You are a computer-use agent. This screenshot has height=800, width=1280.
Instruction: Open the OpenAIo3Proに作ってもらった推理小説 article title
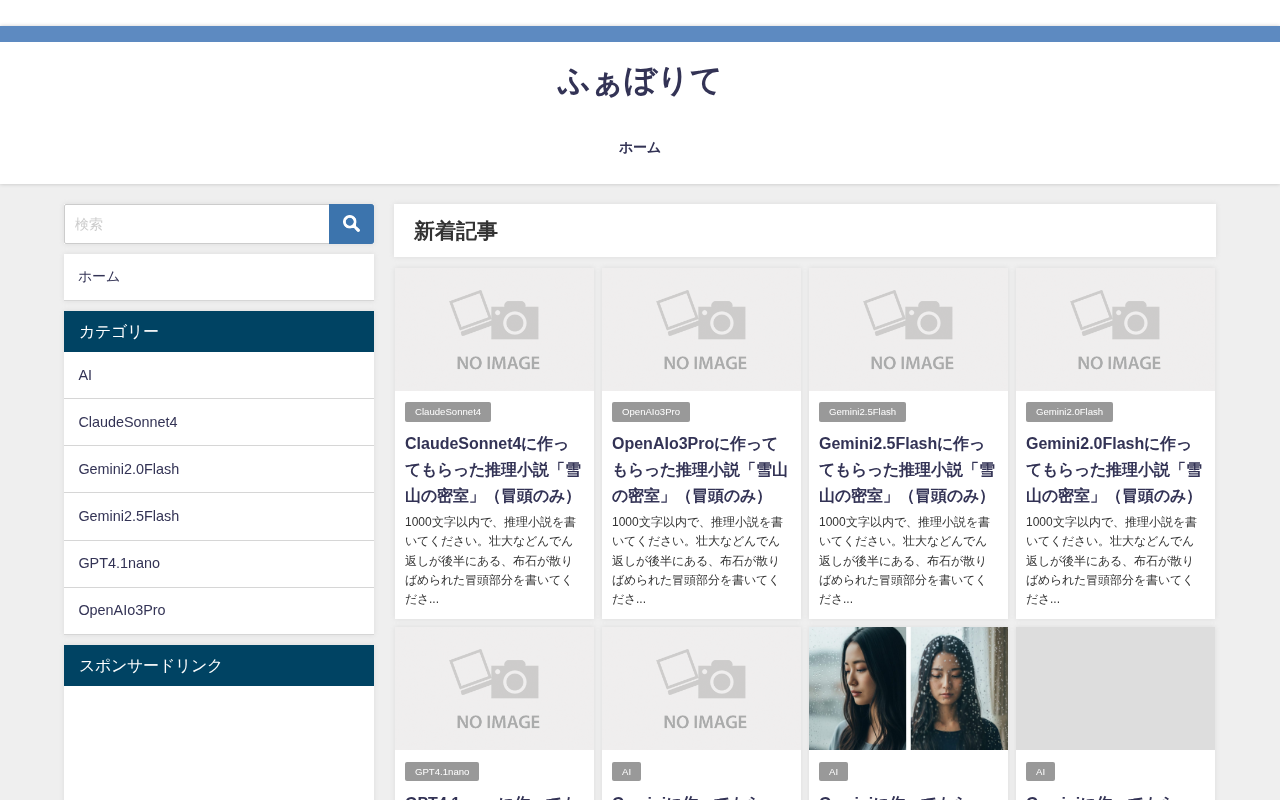(x=701, y=470)
